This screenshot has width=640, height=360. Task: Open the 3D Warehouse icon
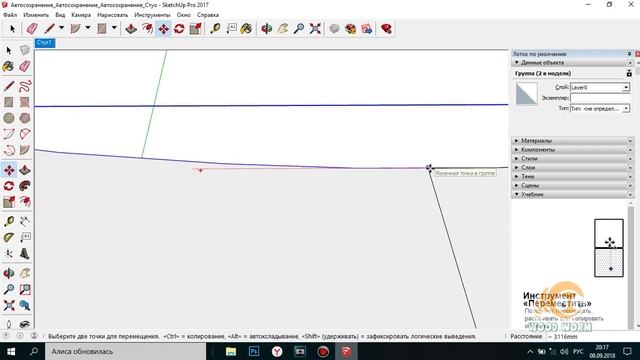point(335,29)
